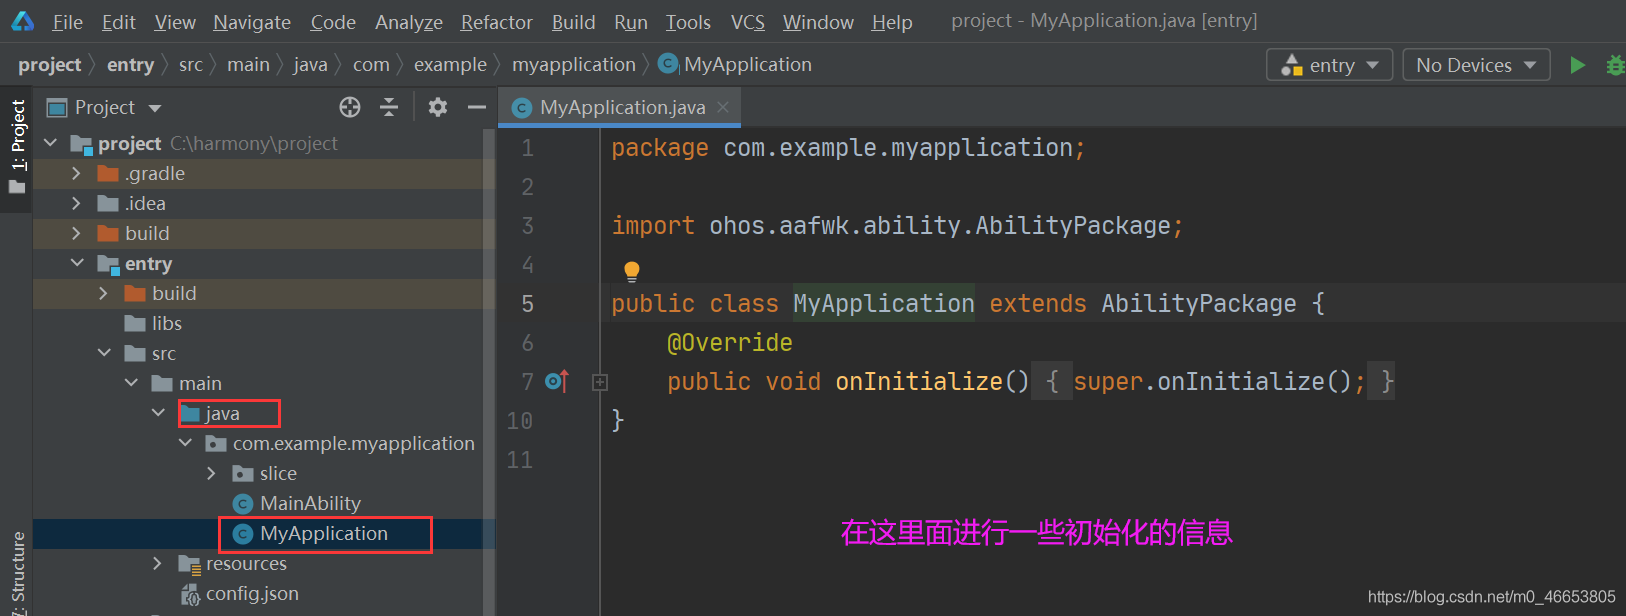Click the slice package icon
Image resolution: width=1626 pixels, height=616 pixels.
[x=243, y=474]
